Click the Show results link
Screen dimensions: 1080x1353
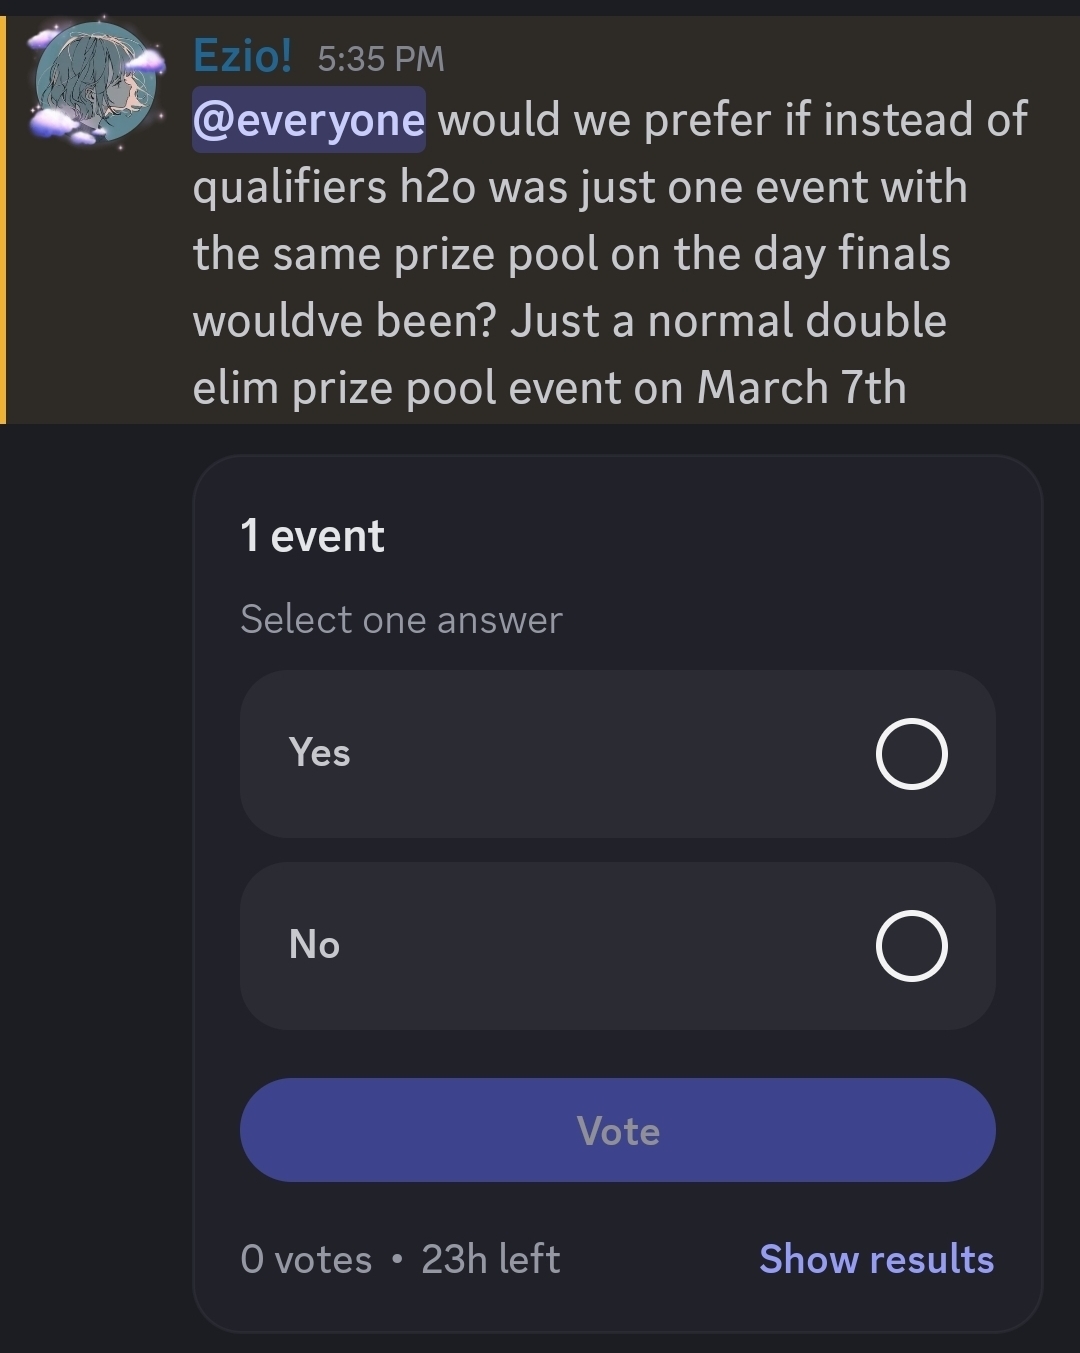(876, 1259)
